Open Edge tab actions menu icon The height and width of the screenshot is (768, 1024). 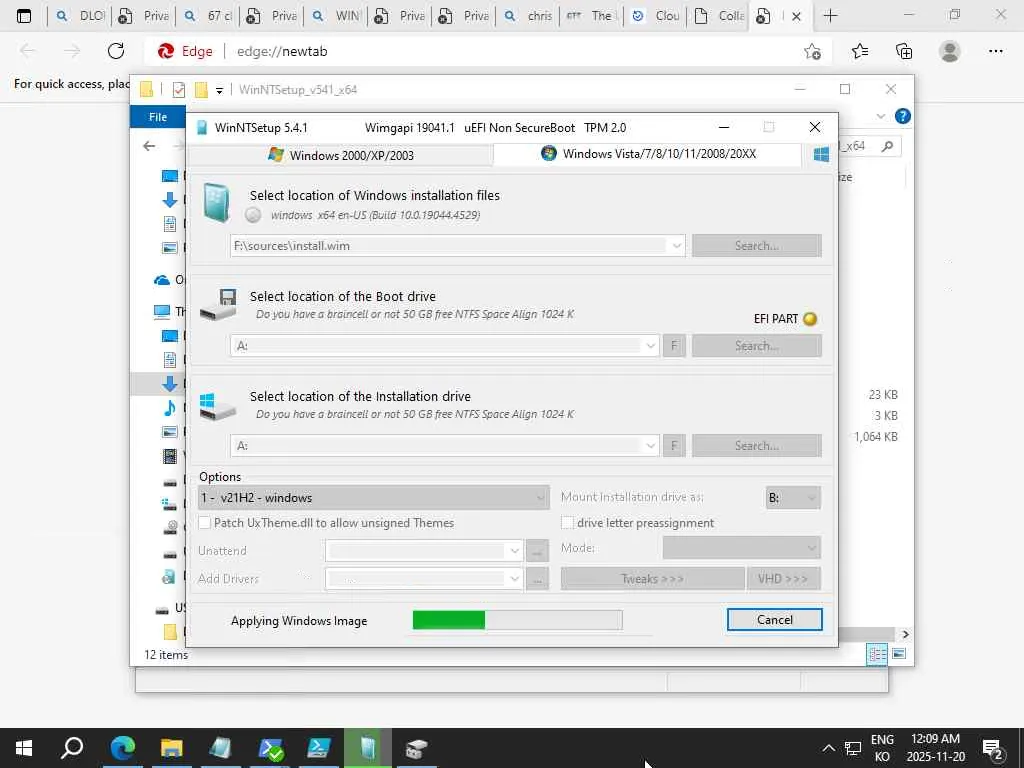[24, 16]
